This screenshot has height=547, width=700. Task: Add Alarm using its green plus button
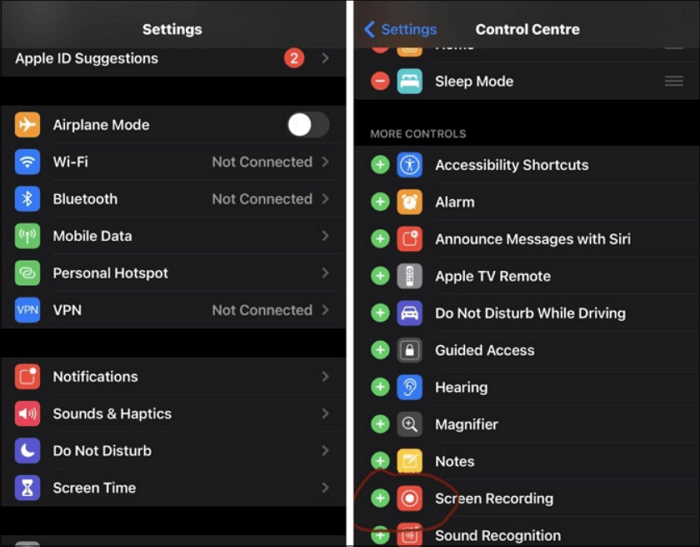click(x=380, y=202)
